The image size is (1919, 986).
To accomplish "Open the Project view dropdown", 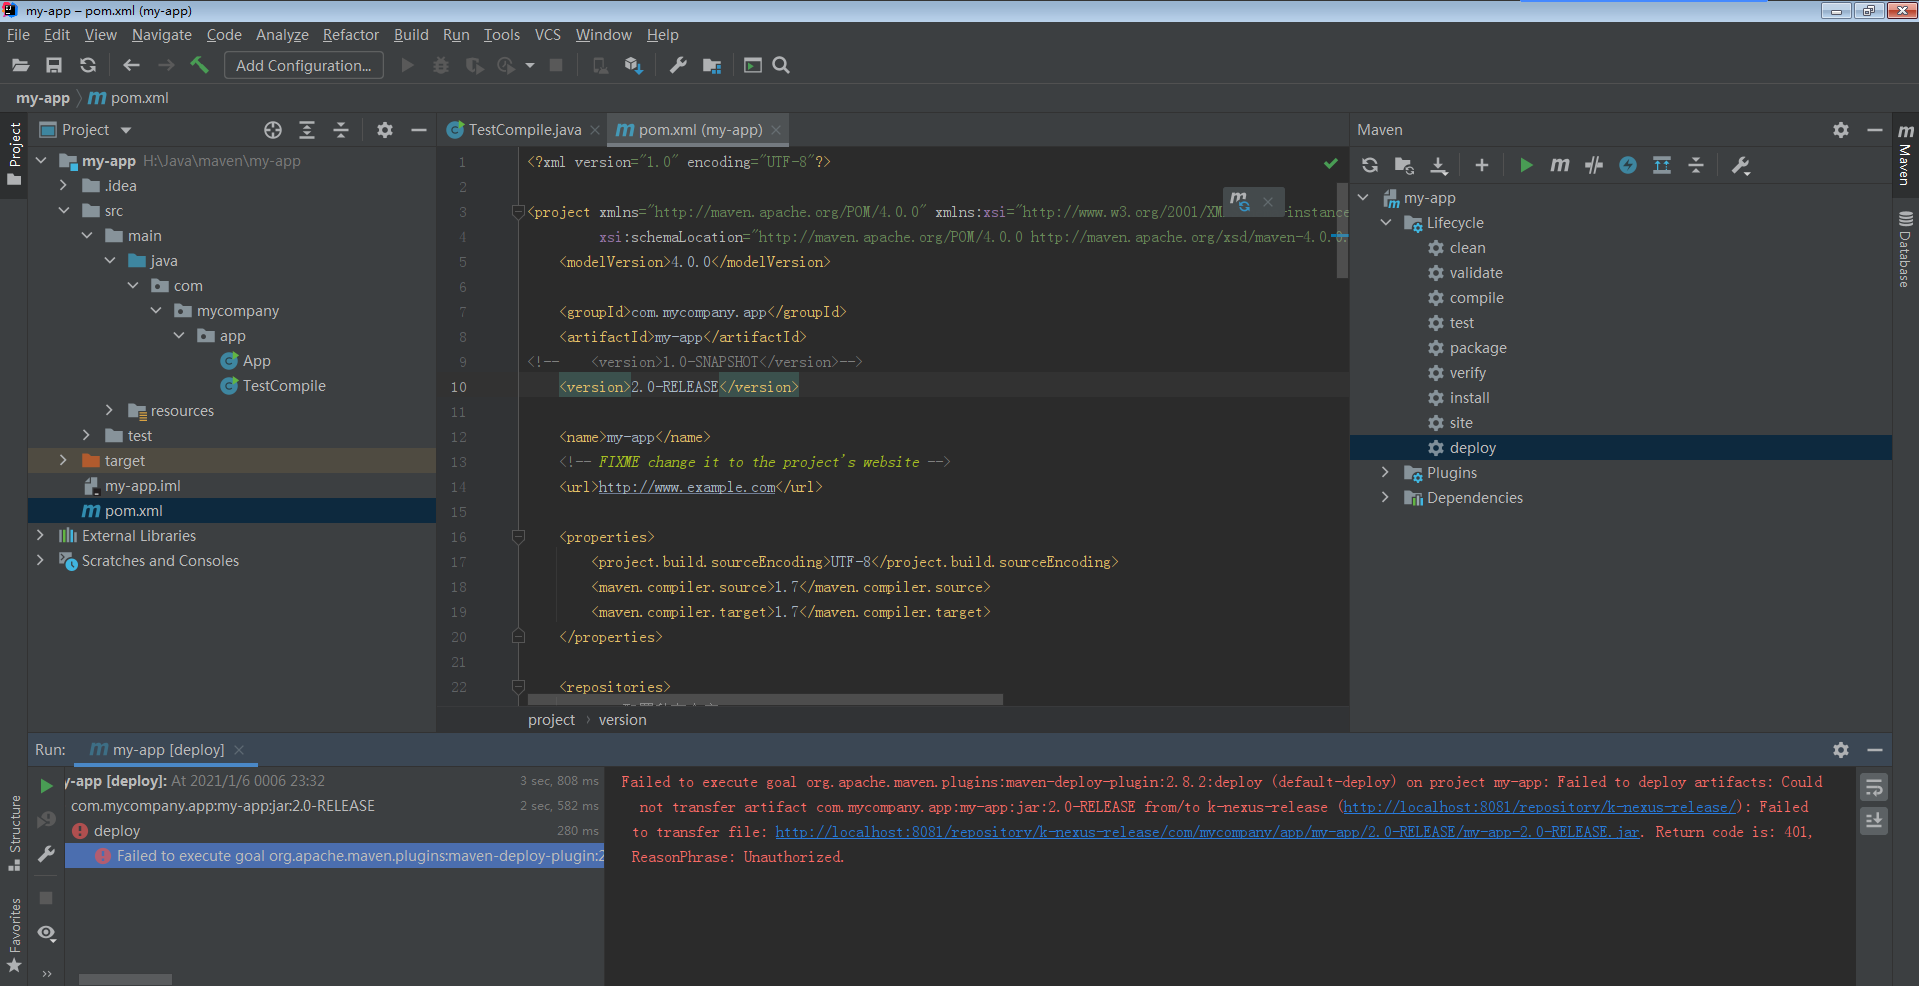I will [126, 130].
